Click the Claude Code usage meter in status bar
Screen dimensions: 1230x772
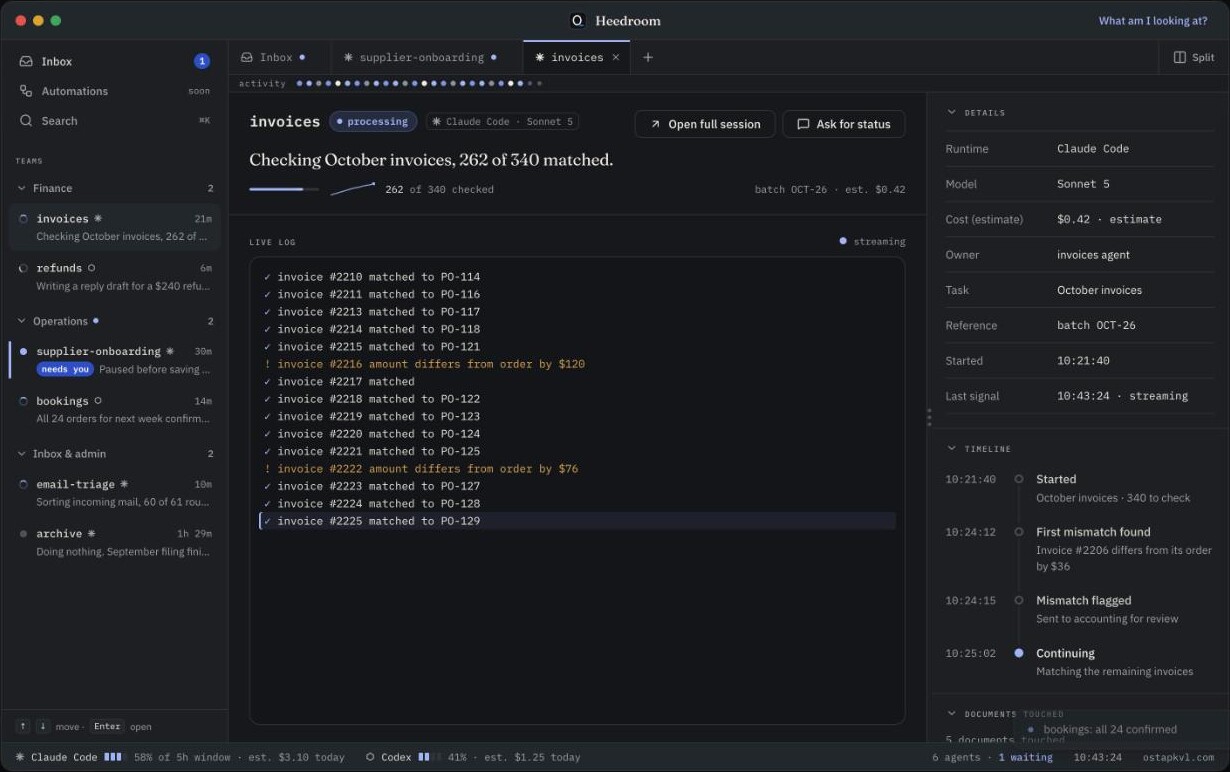click(113, 757)
